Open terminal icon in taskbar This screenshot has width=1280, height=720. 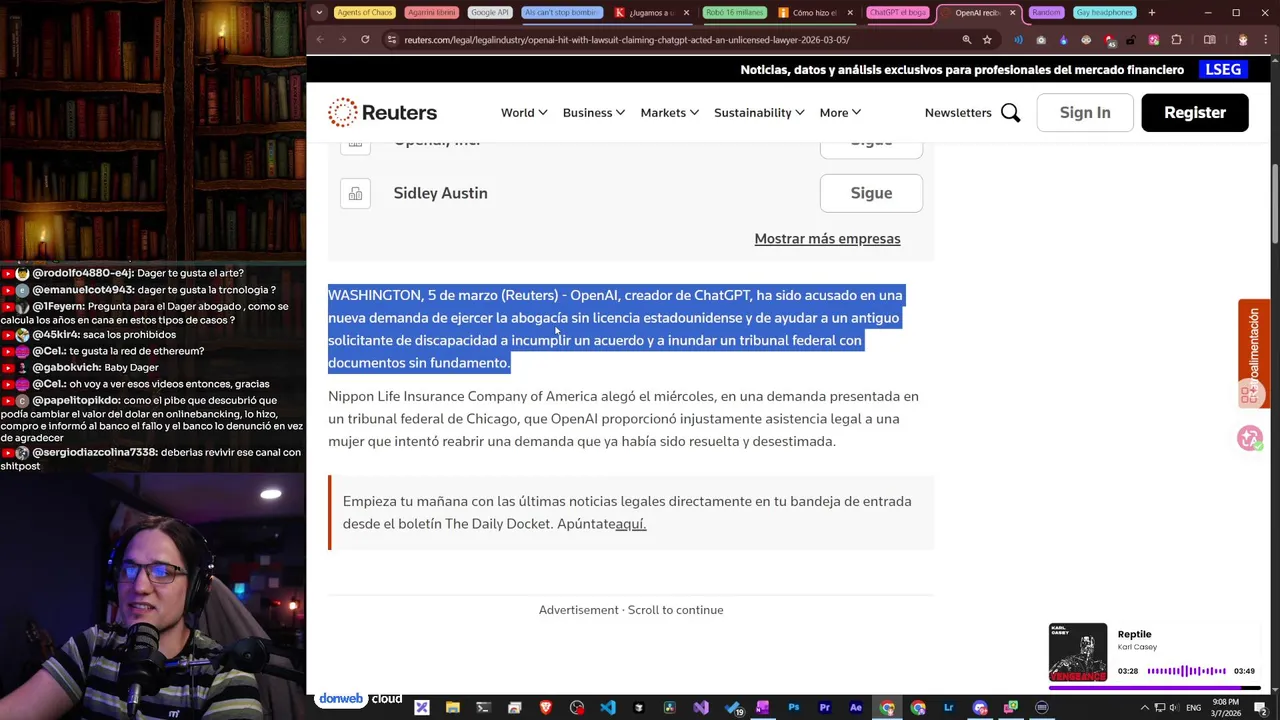click(483, 708)
